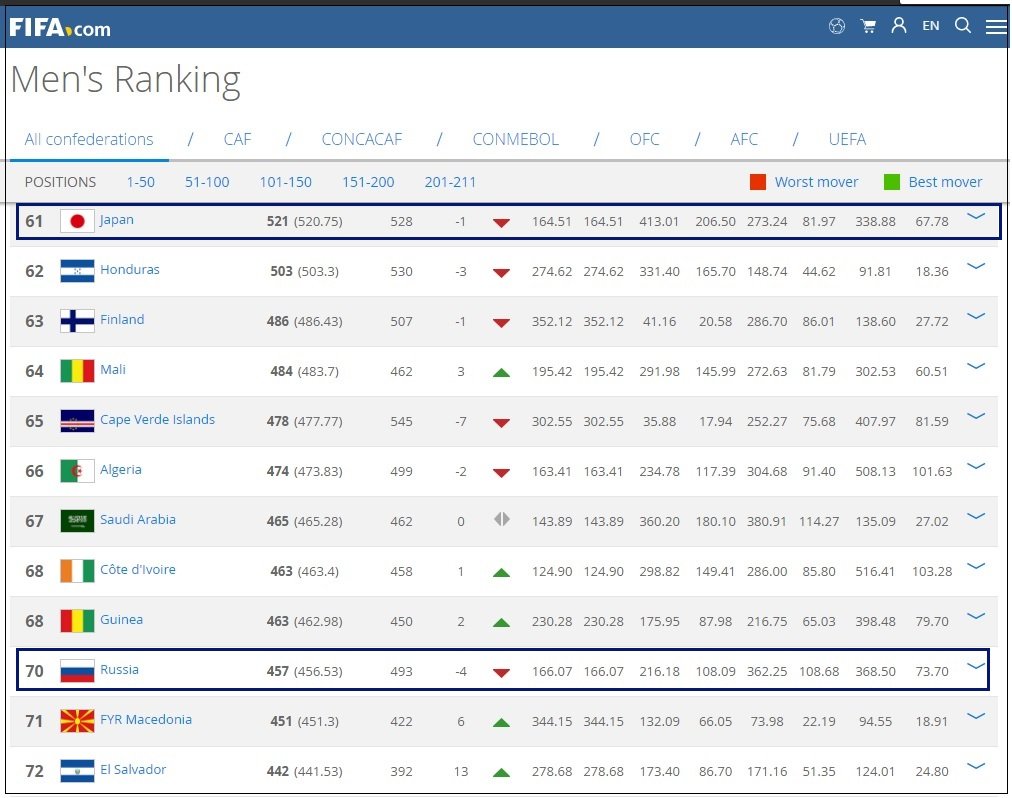
Task: Expand the Russia row details
Action: [976, 666]
